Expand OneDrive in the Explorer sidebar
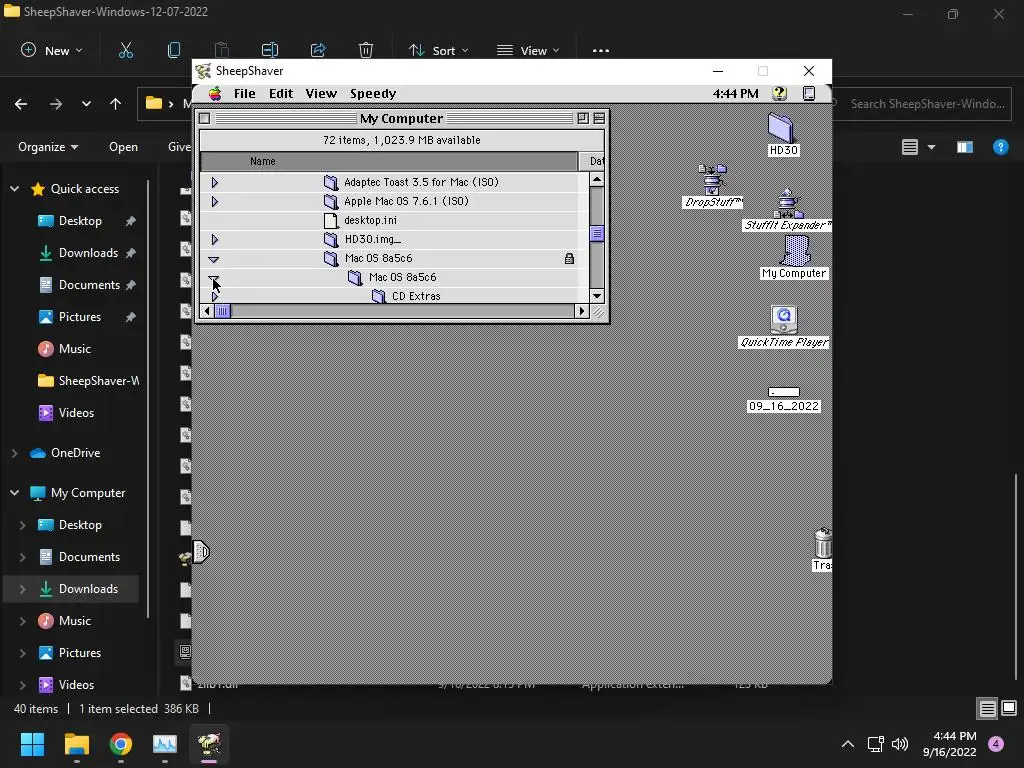 (x=14, y=453)
